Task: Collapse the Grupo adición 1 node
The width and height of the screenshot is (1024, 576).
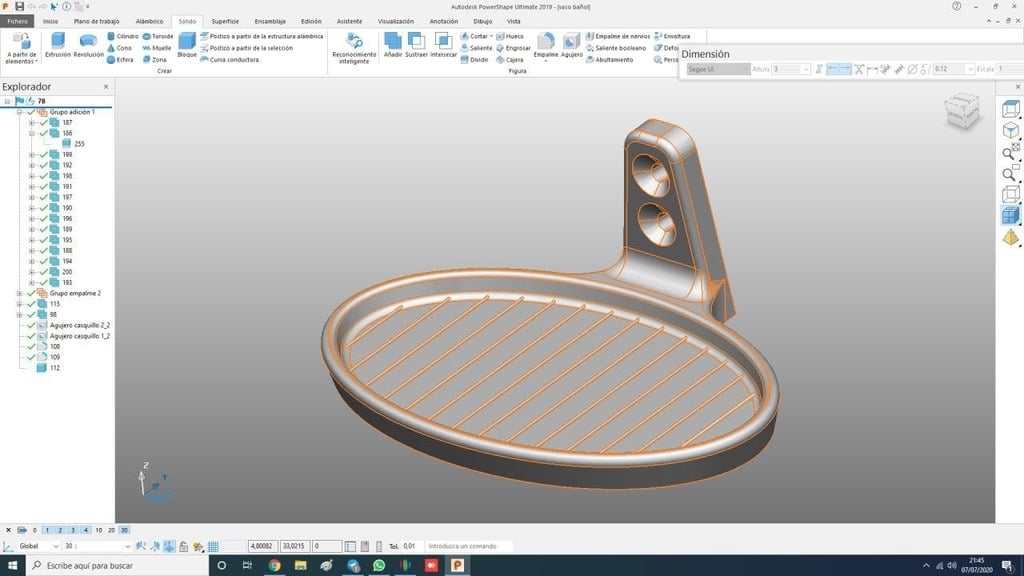Action: [20, 112]
